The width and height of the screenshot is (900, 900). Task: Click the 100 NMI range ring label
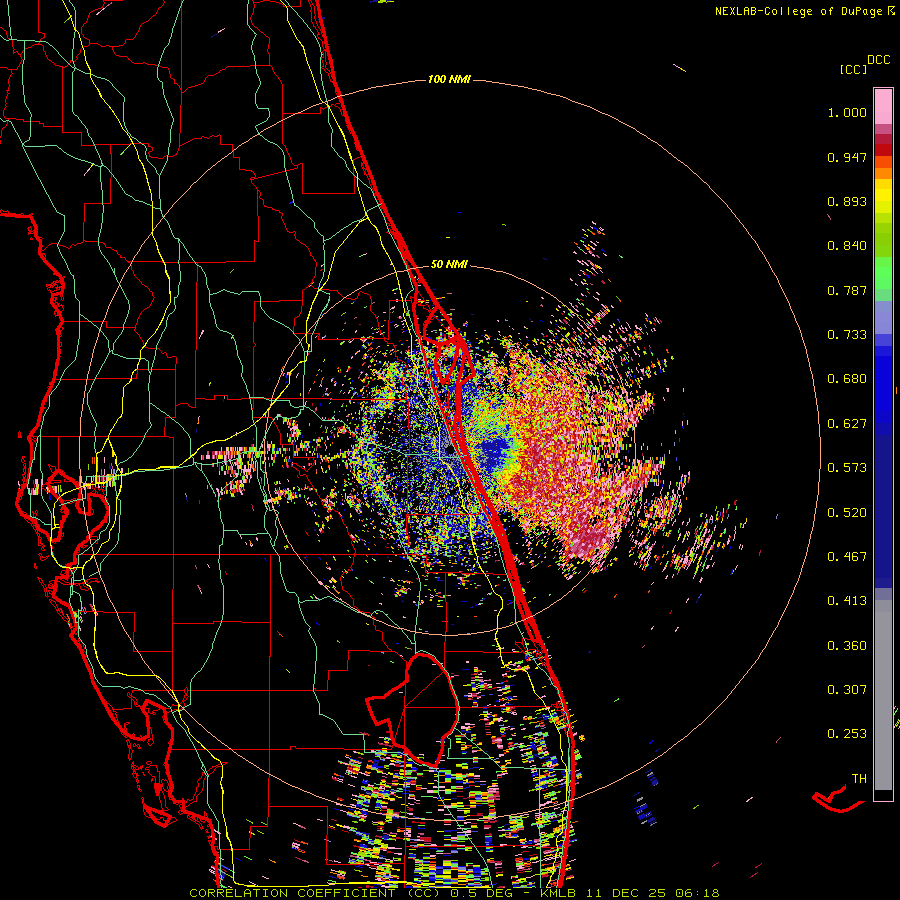449,79
